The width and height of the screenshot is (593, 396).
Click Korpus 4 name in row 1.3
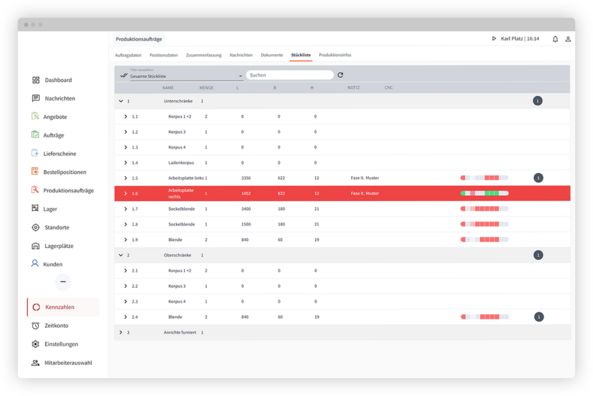click(x=177, y=148)
